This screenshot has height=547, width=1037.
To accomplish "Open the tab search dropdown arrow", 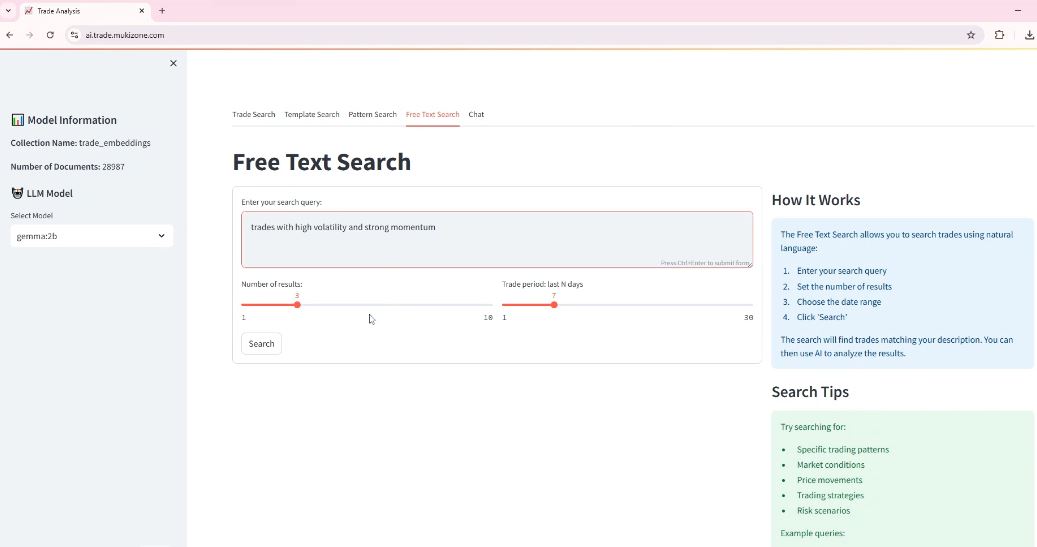I will (8, 11).
